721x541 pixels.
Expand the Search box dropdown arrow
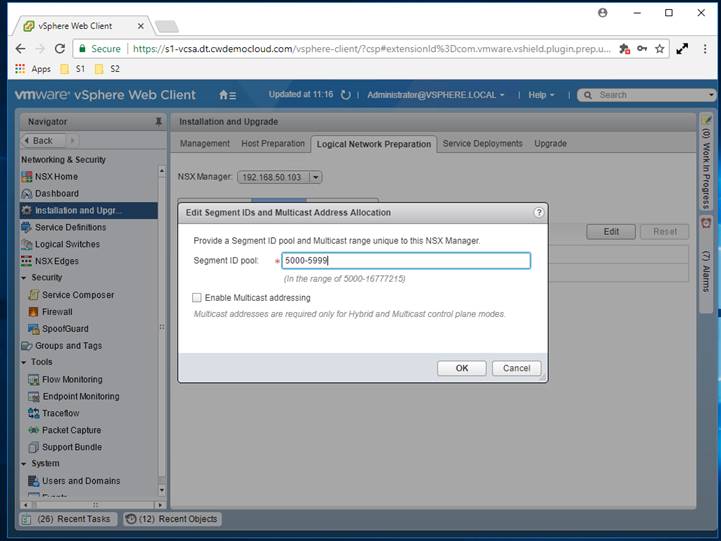coord(711,95)
